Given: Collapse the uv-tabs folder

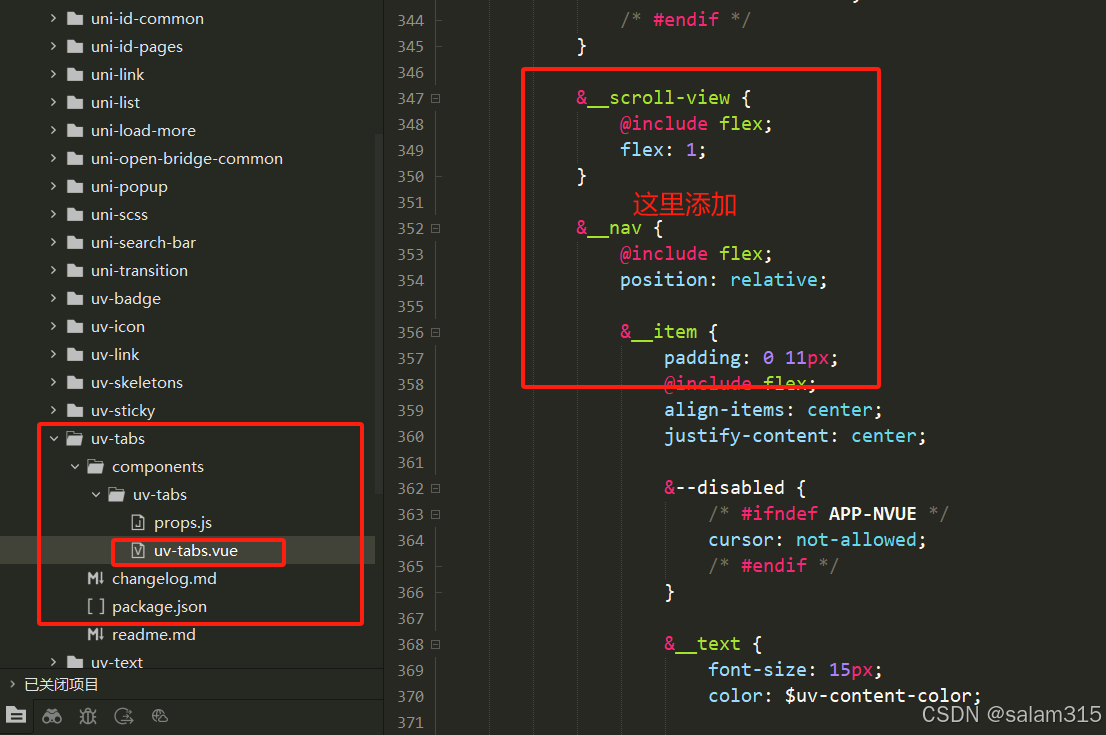Looking at the screenshot, I should 55,438.
